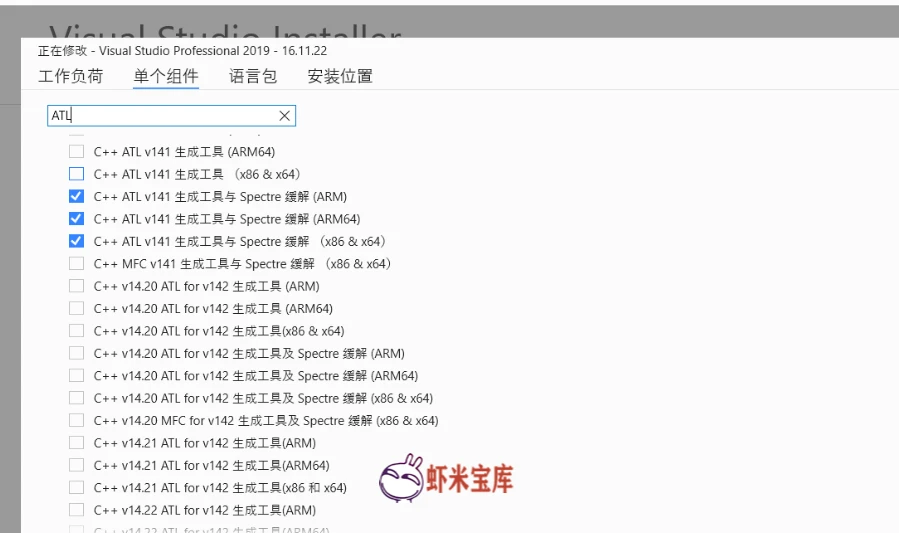The image size is (899, 533).
Task: Check C++ ATL v141 生成工具 (ARM64)
Action: click(x=76, y=151)
